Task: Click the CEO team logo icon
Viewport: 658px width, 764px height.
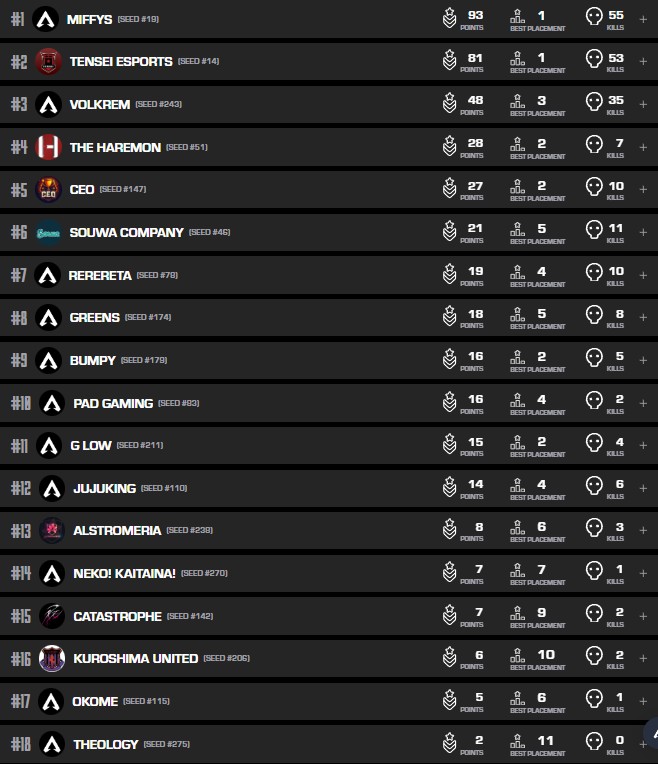Action: 48,189
